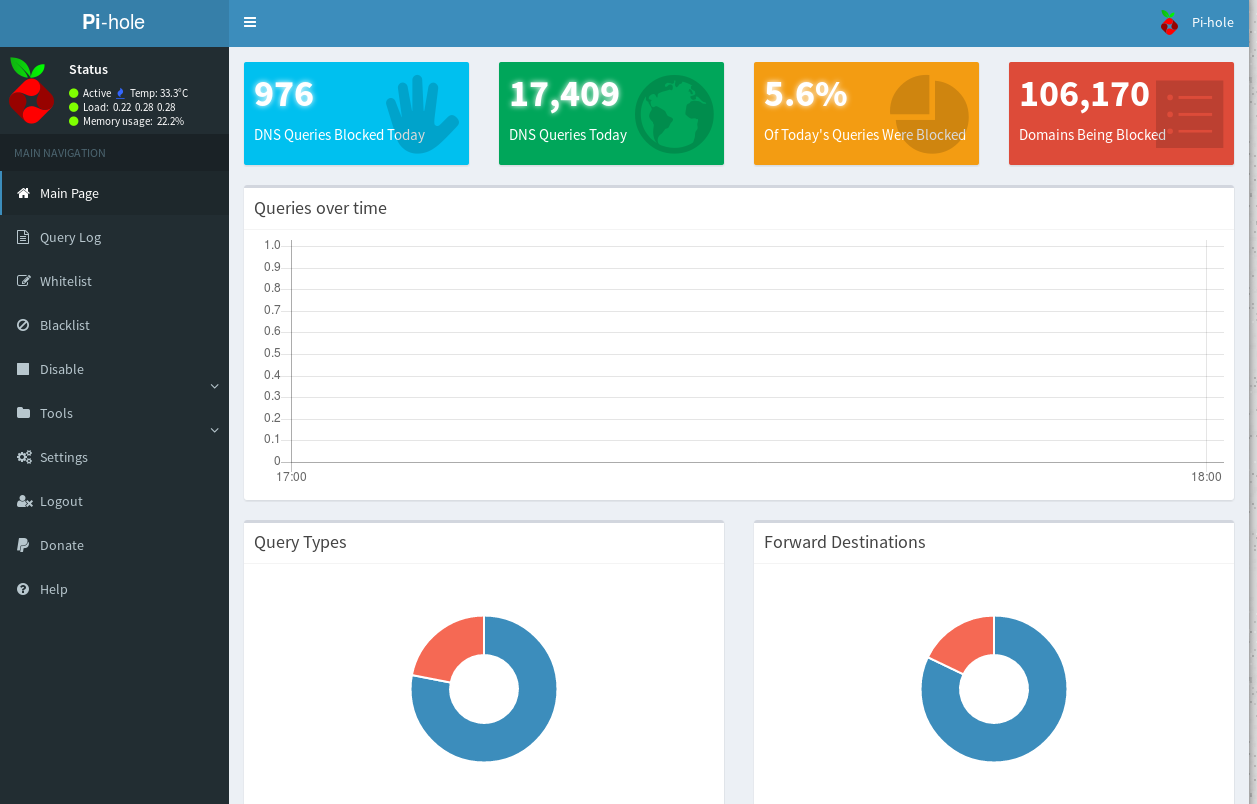Select Main Page in the navigation menu
1257x804 pixels.
pyautogui.click(x=68, y=193)
